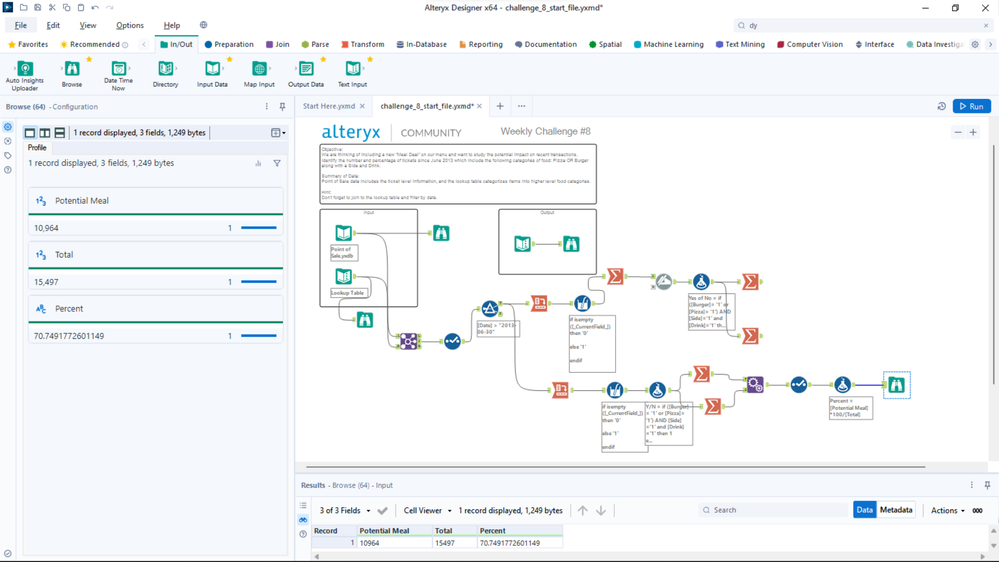The image size is (999, 562).
Task: Open Configuration window options menu
Action: pos(267,106)
